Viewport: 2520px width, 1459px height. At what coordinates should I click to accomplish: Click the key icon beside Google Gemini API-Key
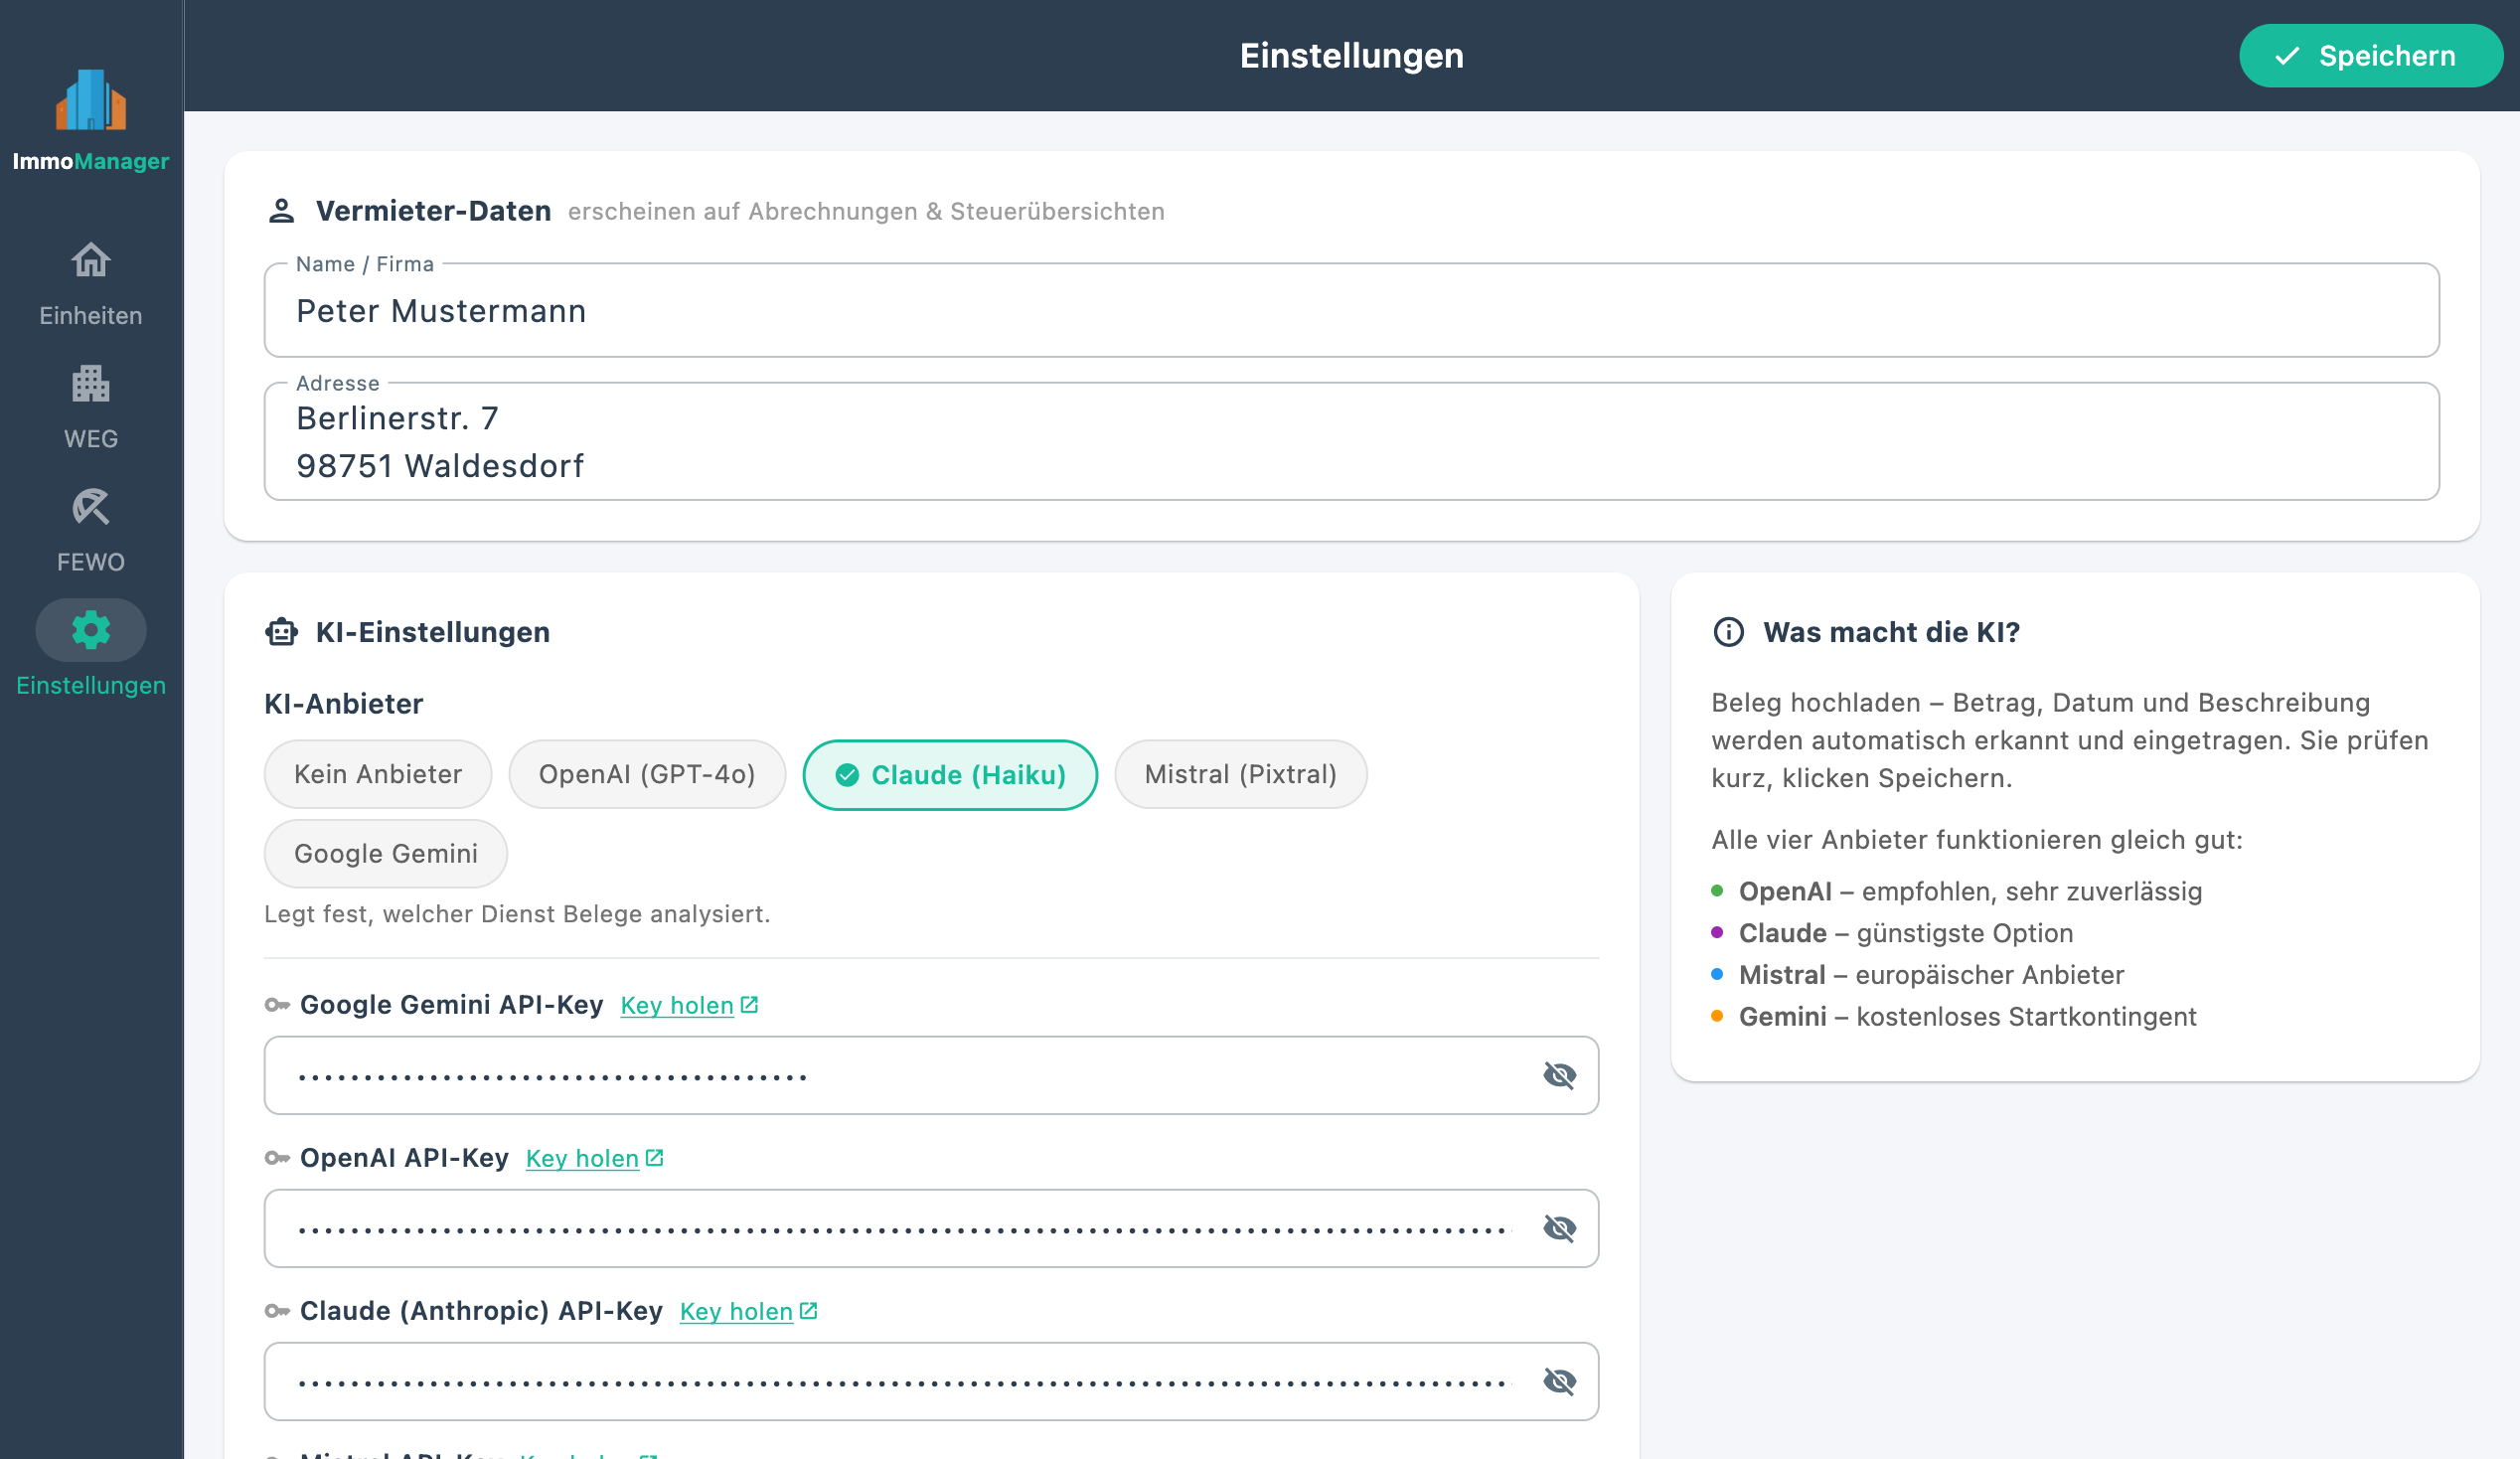(x=277, y=1005)
